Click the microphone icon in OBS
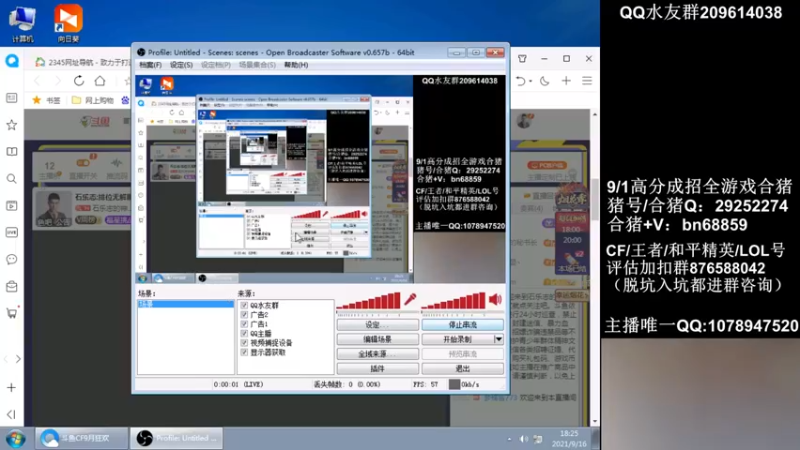Screen dimensions: 800x450 pos(410,299)
